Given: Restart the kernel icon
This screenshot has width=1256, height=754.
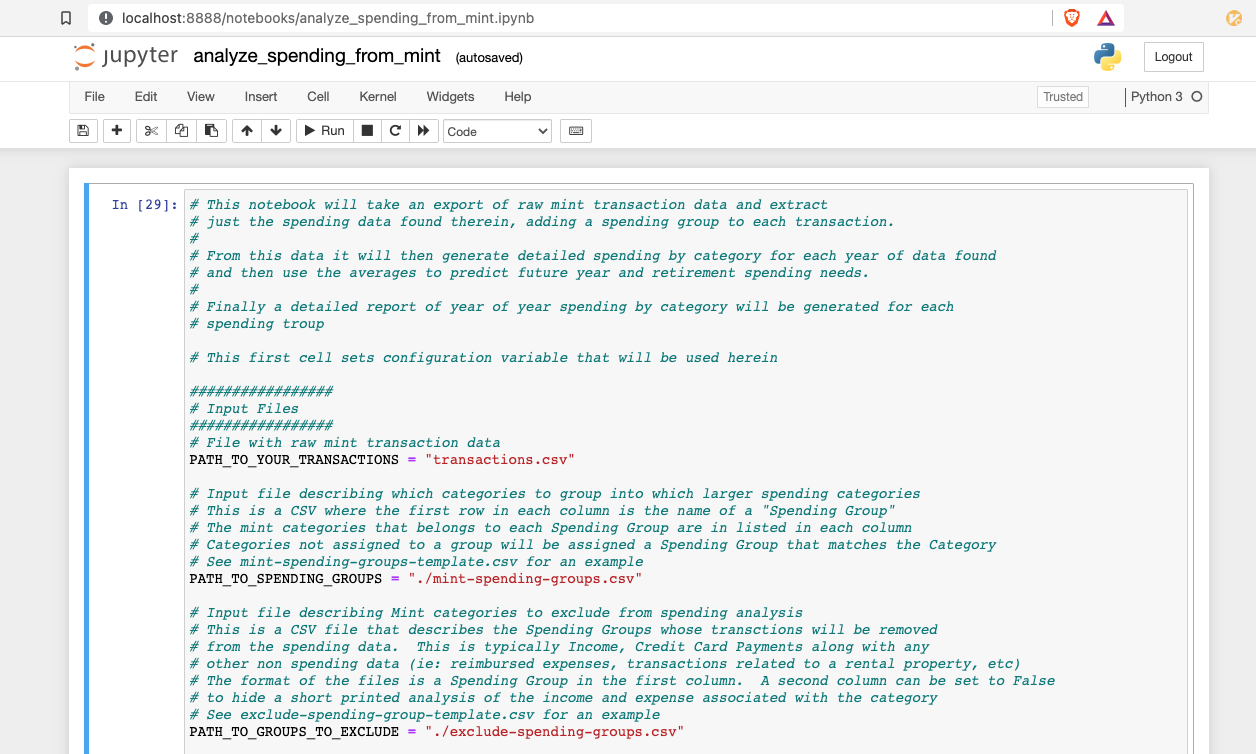Looking at the screenshot, I should tap(395, 131).
